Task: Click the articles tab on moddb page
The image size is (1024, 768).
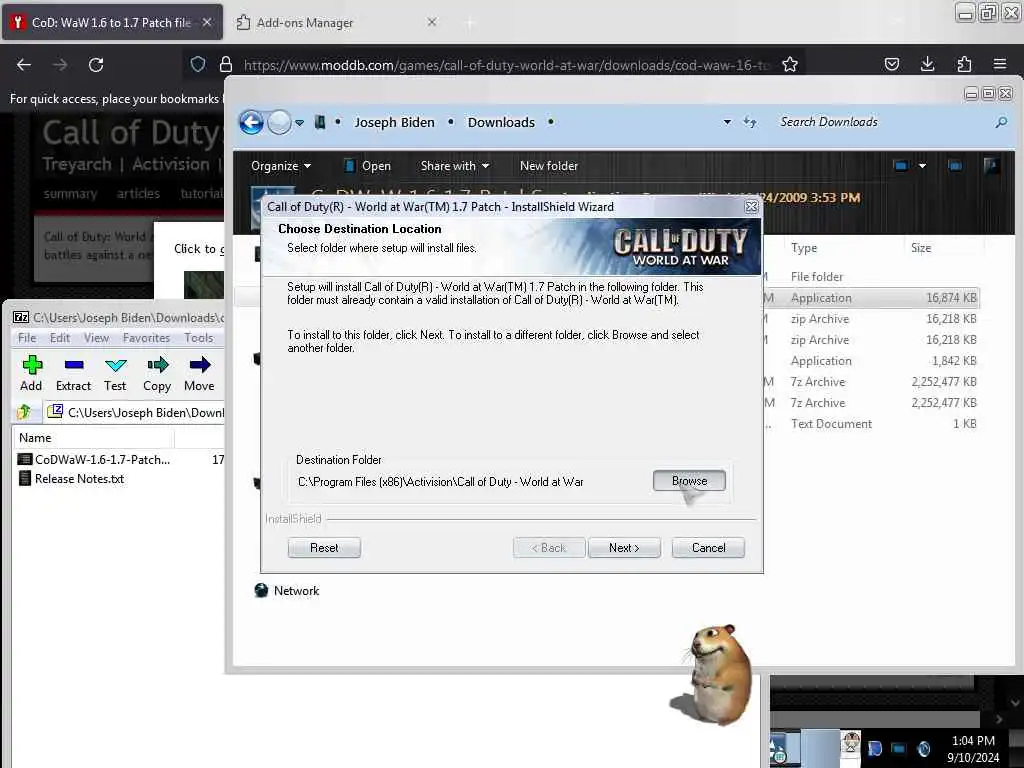Action: (138, 193)
